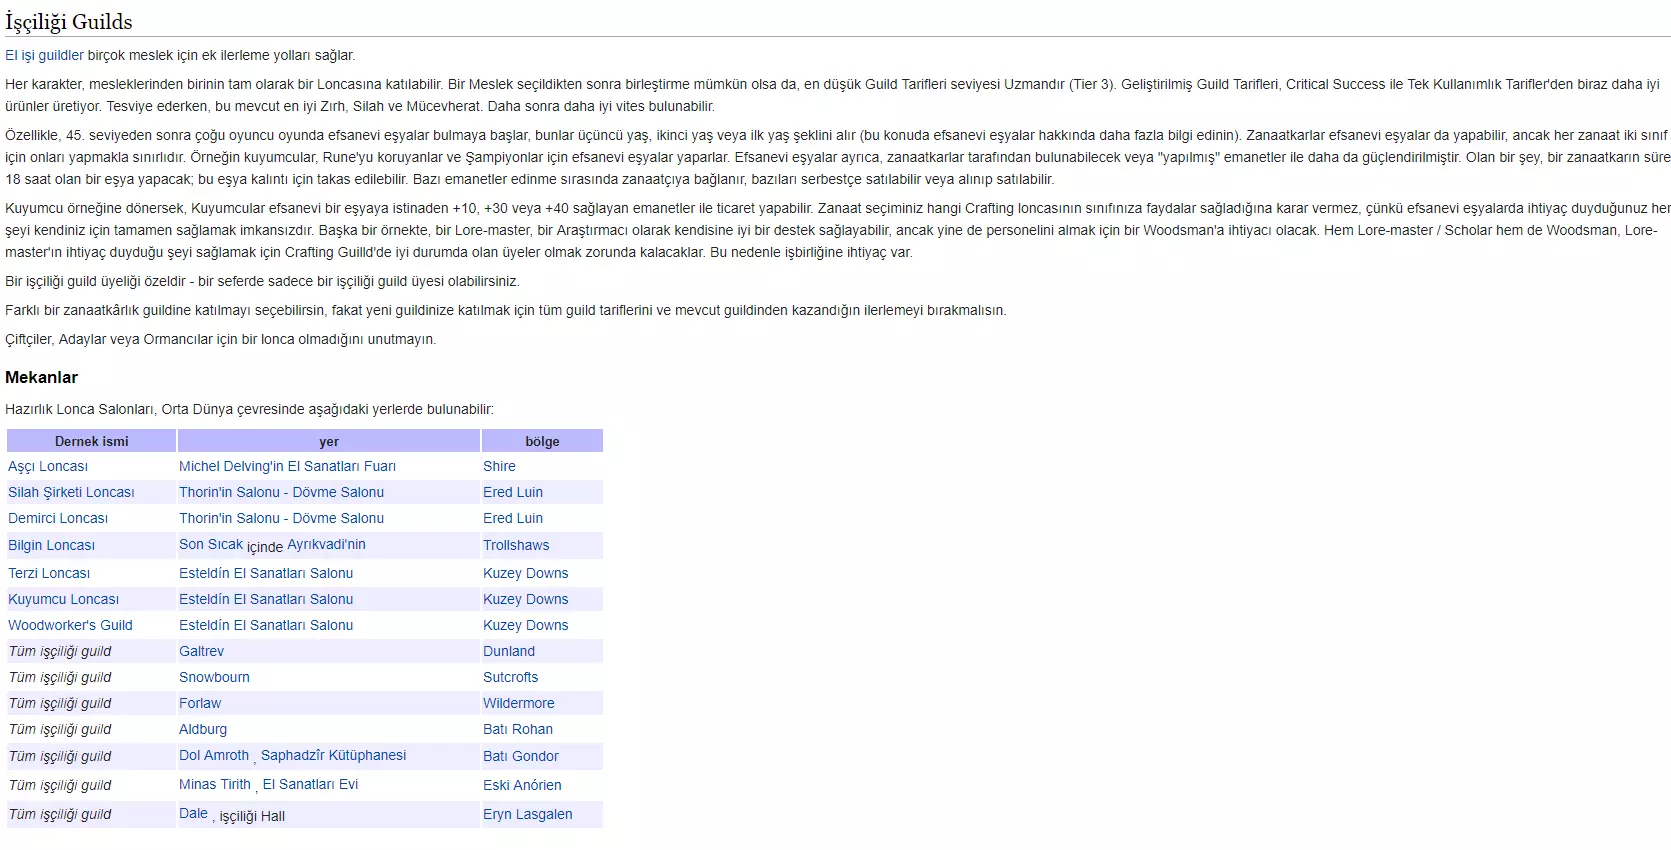The height and width of the screenshot is (850, 1671).
Task: Click 'Tüm işçiliği guild' in the Aldburg row
Action: [x=60, y=729]
